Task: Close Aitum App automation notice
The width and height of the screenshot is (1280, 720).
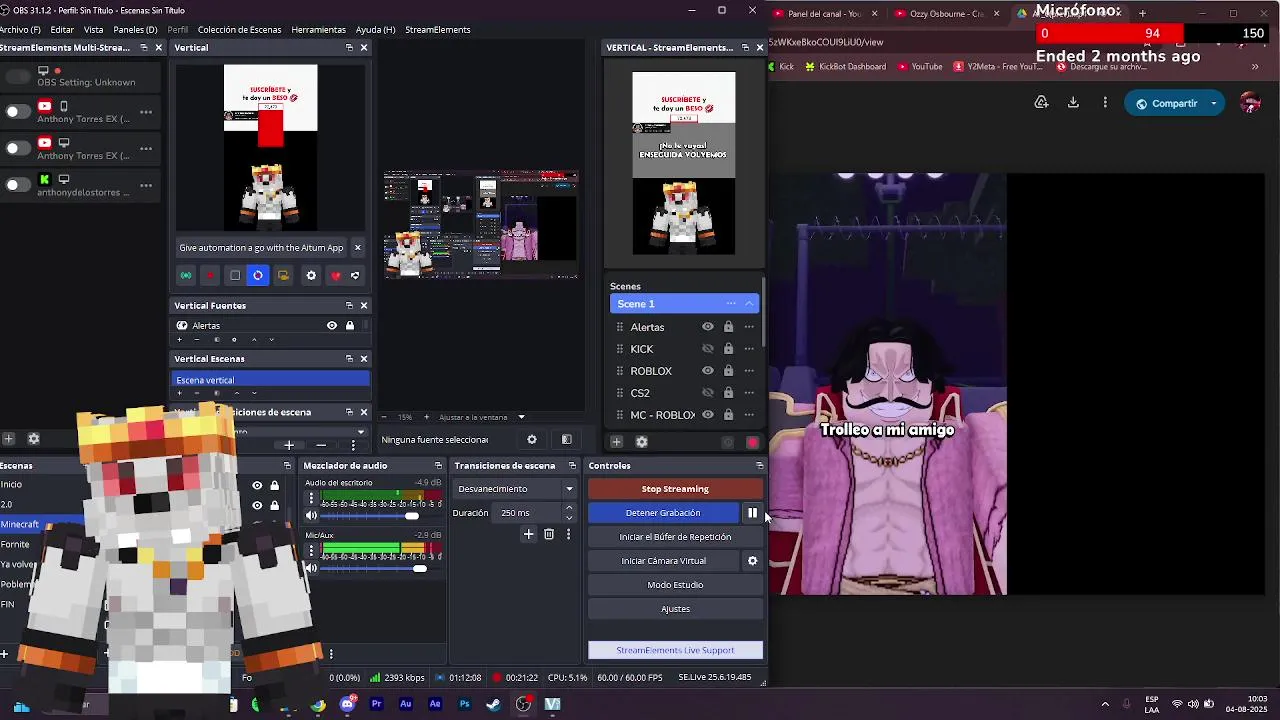Action: [x=357, y=248]
